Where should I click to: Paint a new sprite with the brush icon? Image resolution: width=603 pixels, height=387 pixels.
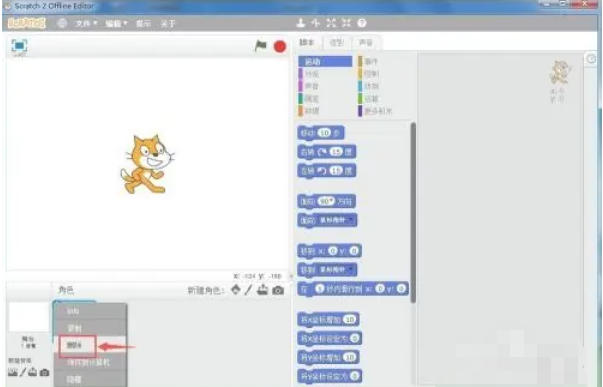point(248,290)
